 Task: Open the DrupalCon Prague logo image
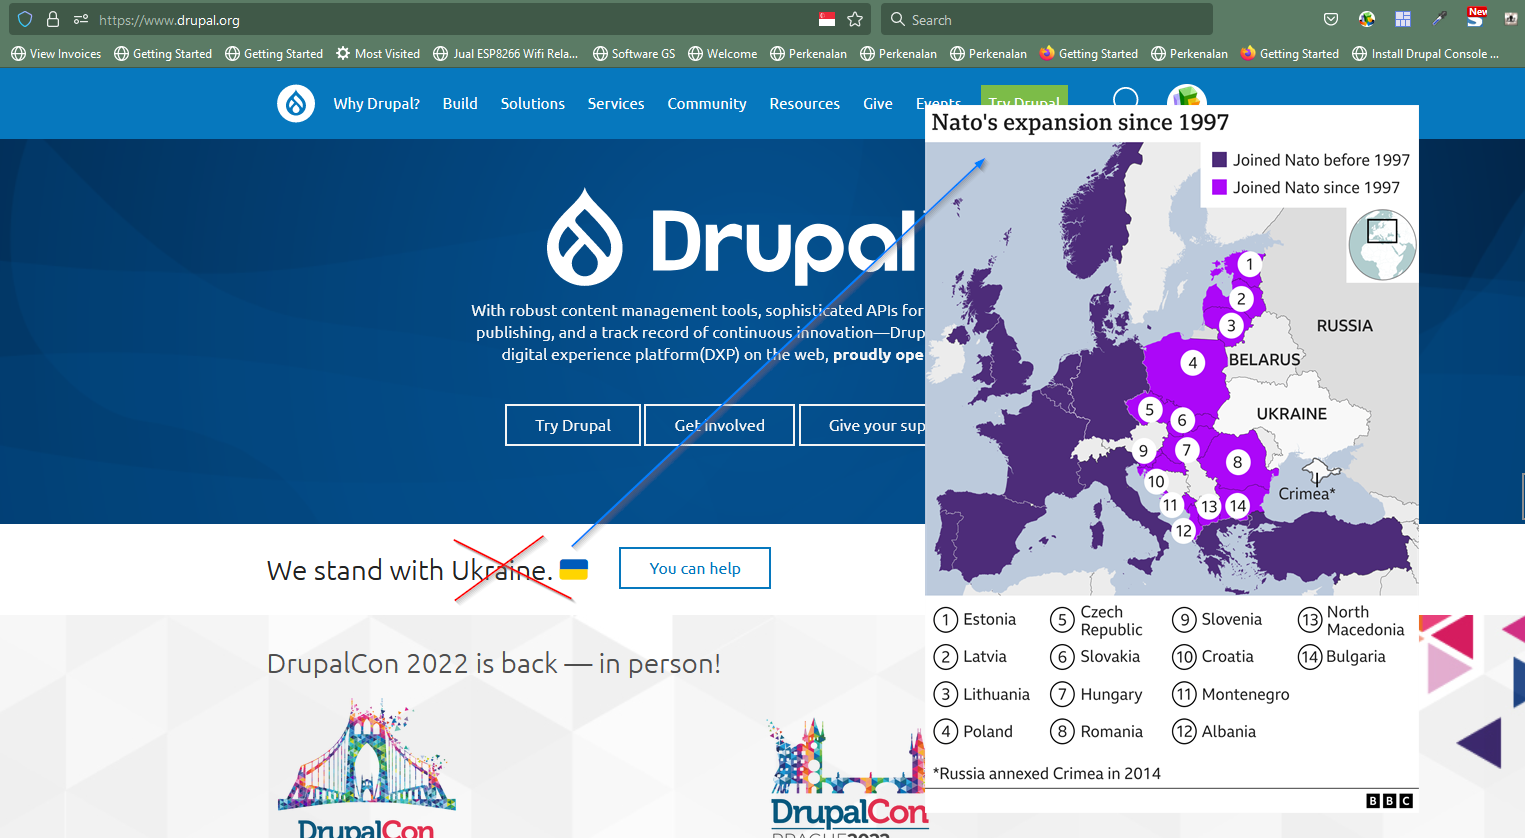click(848, 778)
